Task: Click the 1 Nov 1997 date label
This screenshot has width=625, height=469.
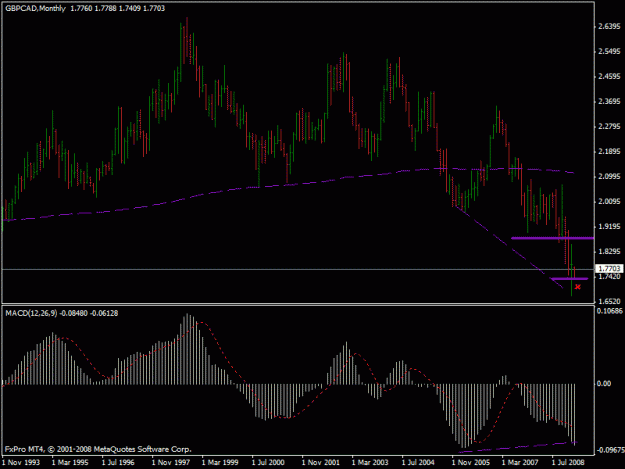Action: [x=171, y=462]
